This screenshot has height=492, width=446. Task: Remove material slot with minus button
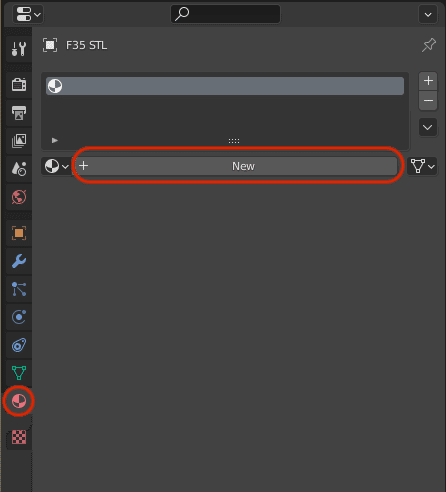[428, 100]
